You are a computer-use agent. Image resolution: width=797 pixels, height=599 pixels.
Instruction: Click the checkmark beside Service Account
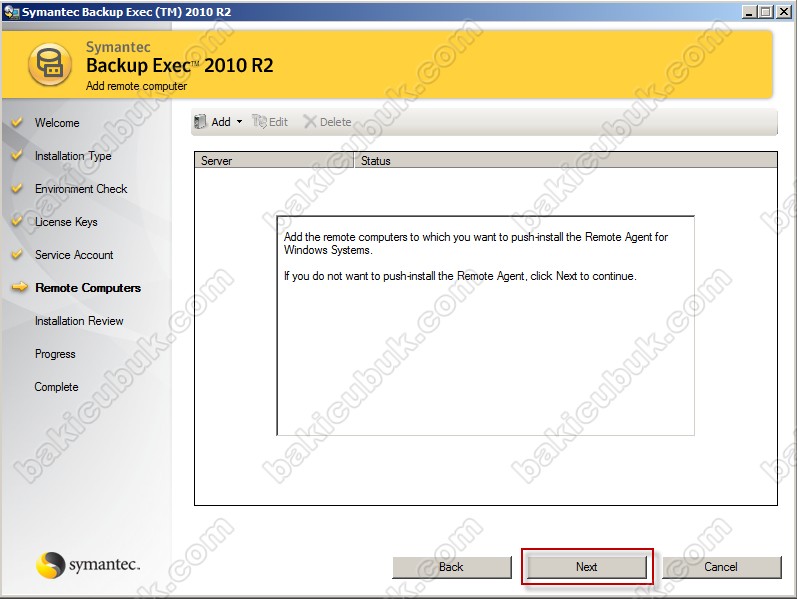tap(17, 254)
